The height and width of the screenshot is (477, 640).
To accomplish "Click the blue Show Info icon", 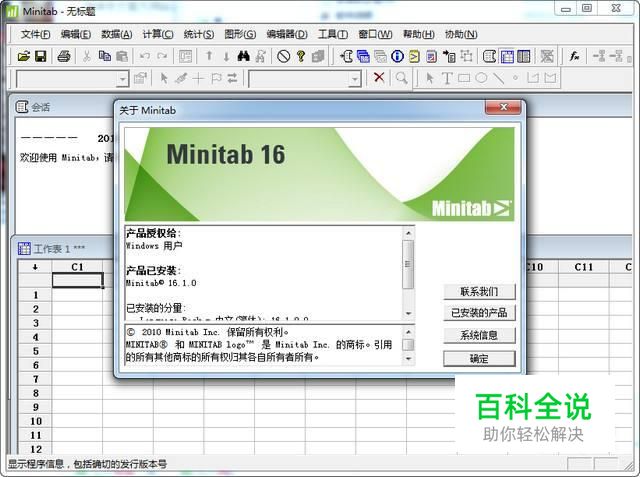I will [397, 56].
